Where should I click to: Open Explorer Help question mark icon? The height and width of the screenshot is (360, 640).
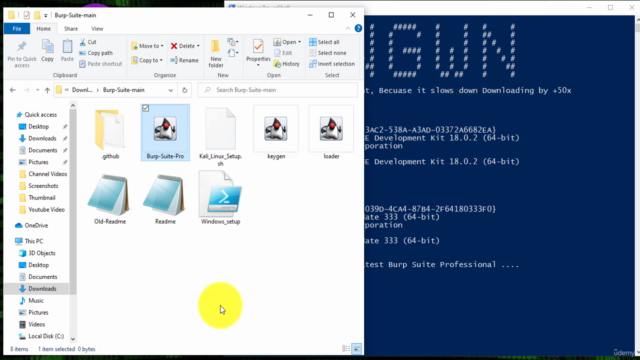click(358, 28)
